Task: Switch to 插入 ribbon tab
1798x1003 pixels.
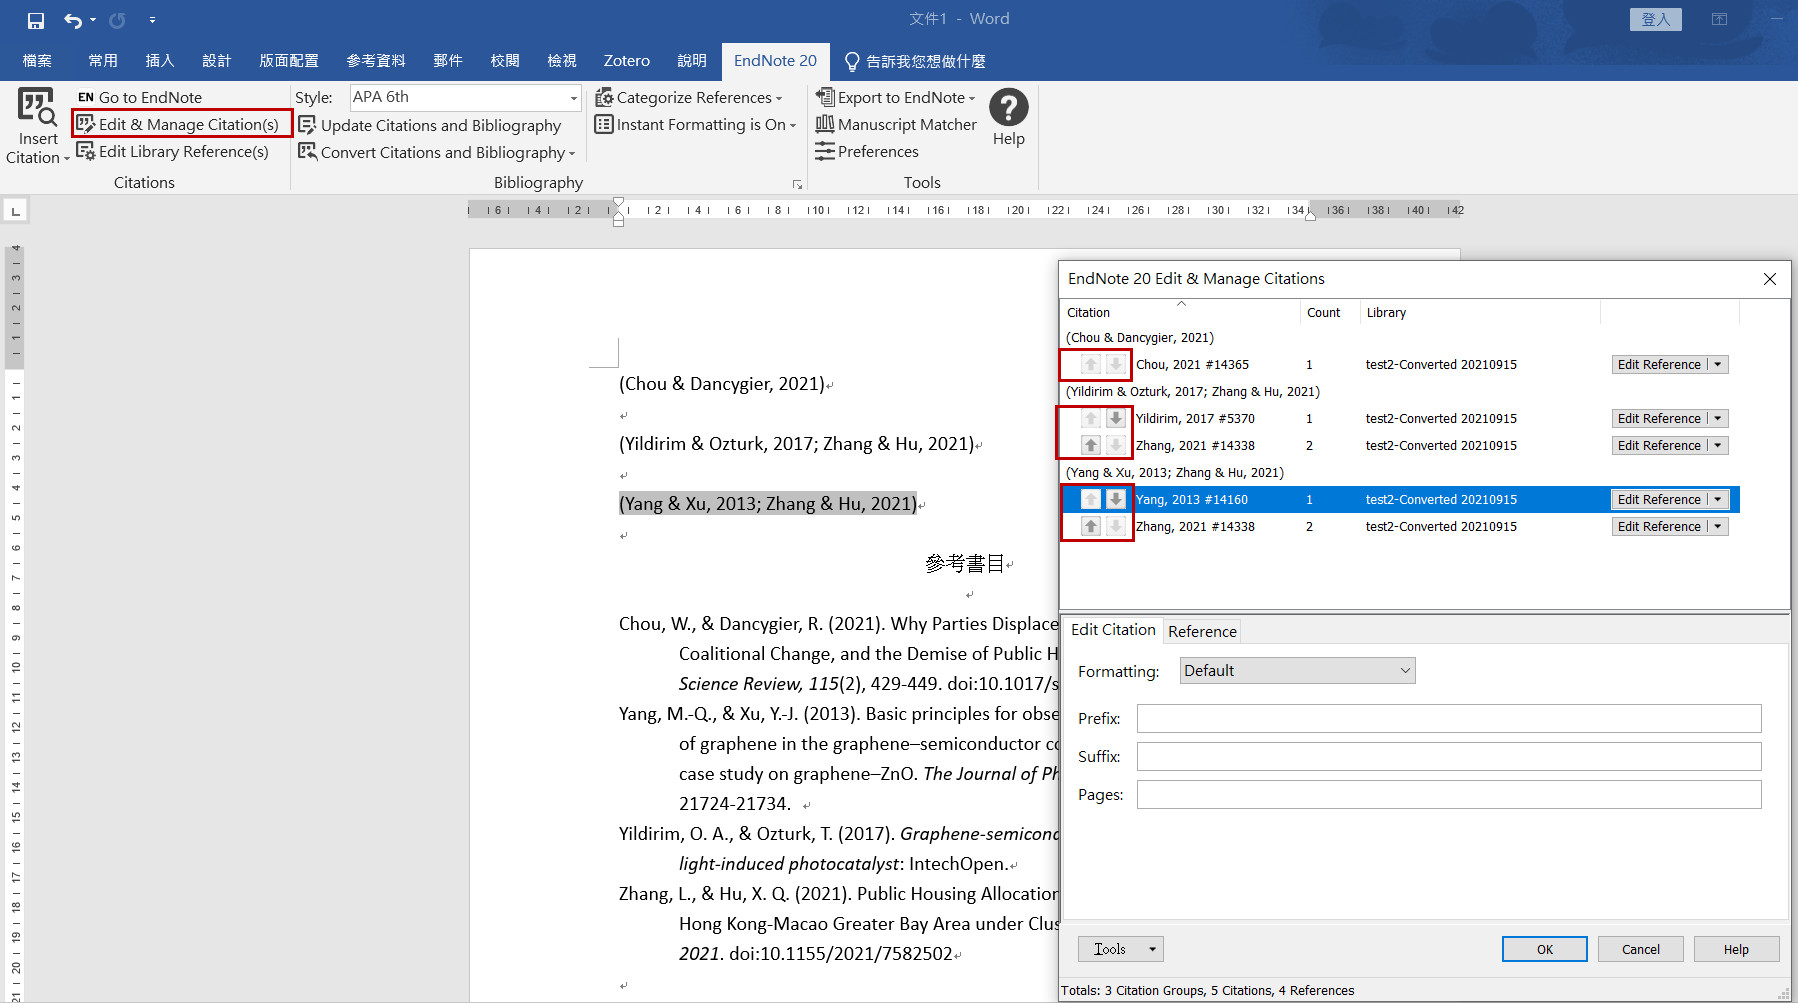Action: point(160,61)
